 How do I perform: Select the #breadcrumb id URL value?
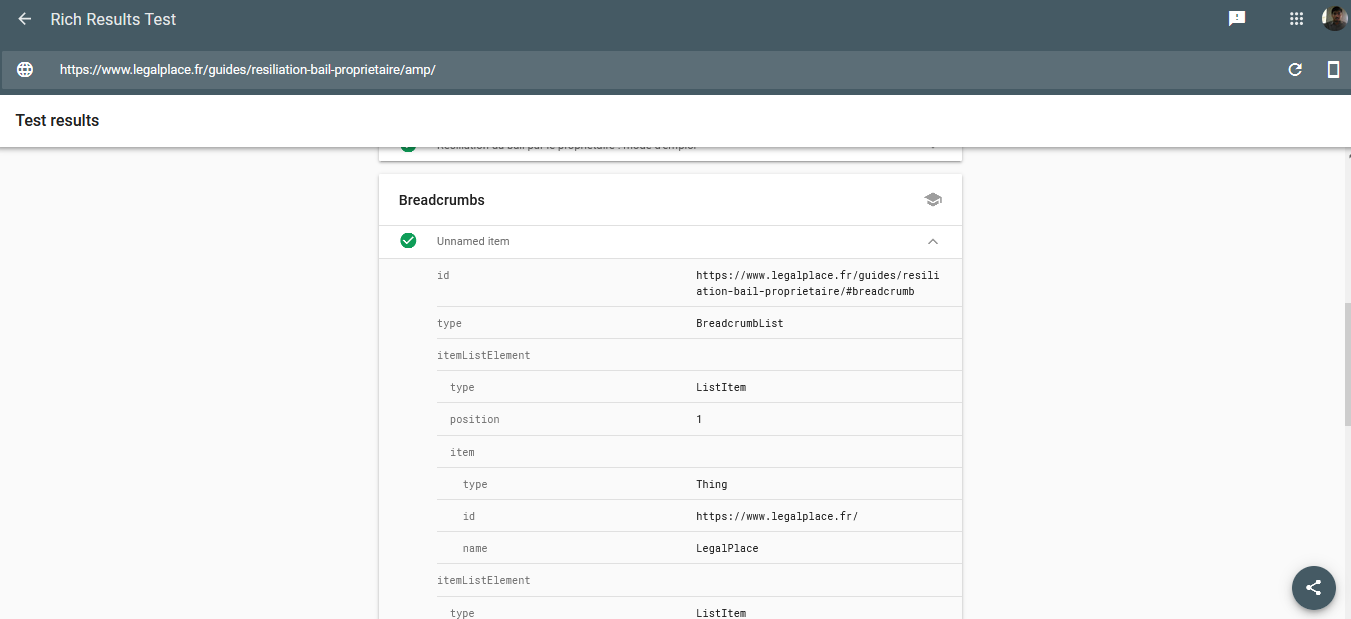tap(817, 283)
